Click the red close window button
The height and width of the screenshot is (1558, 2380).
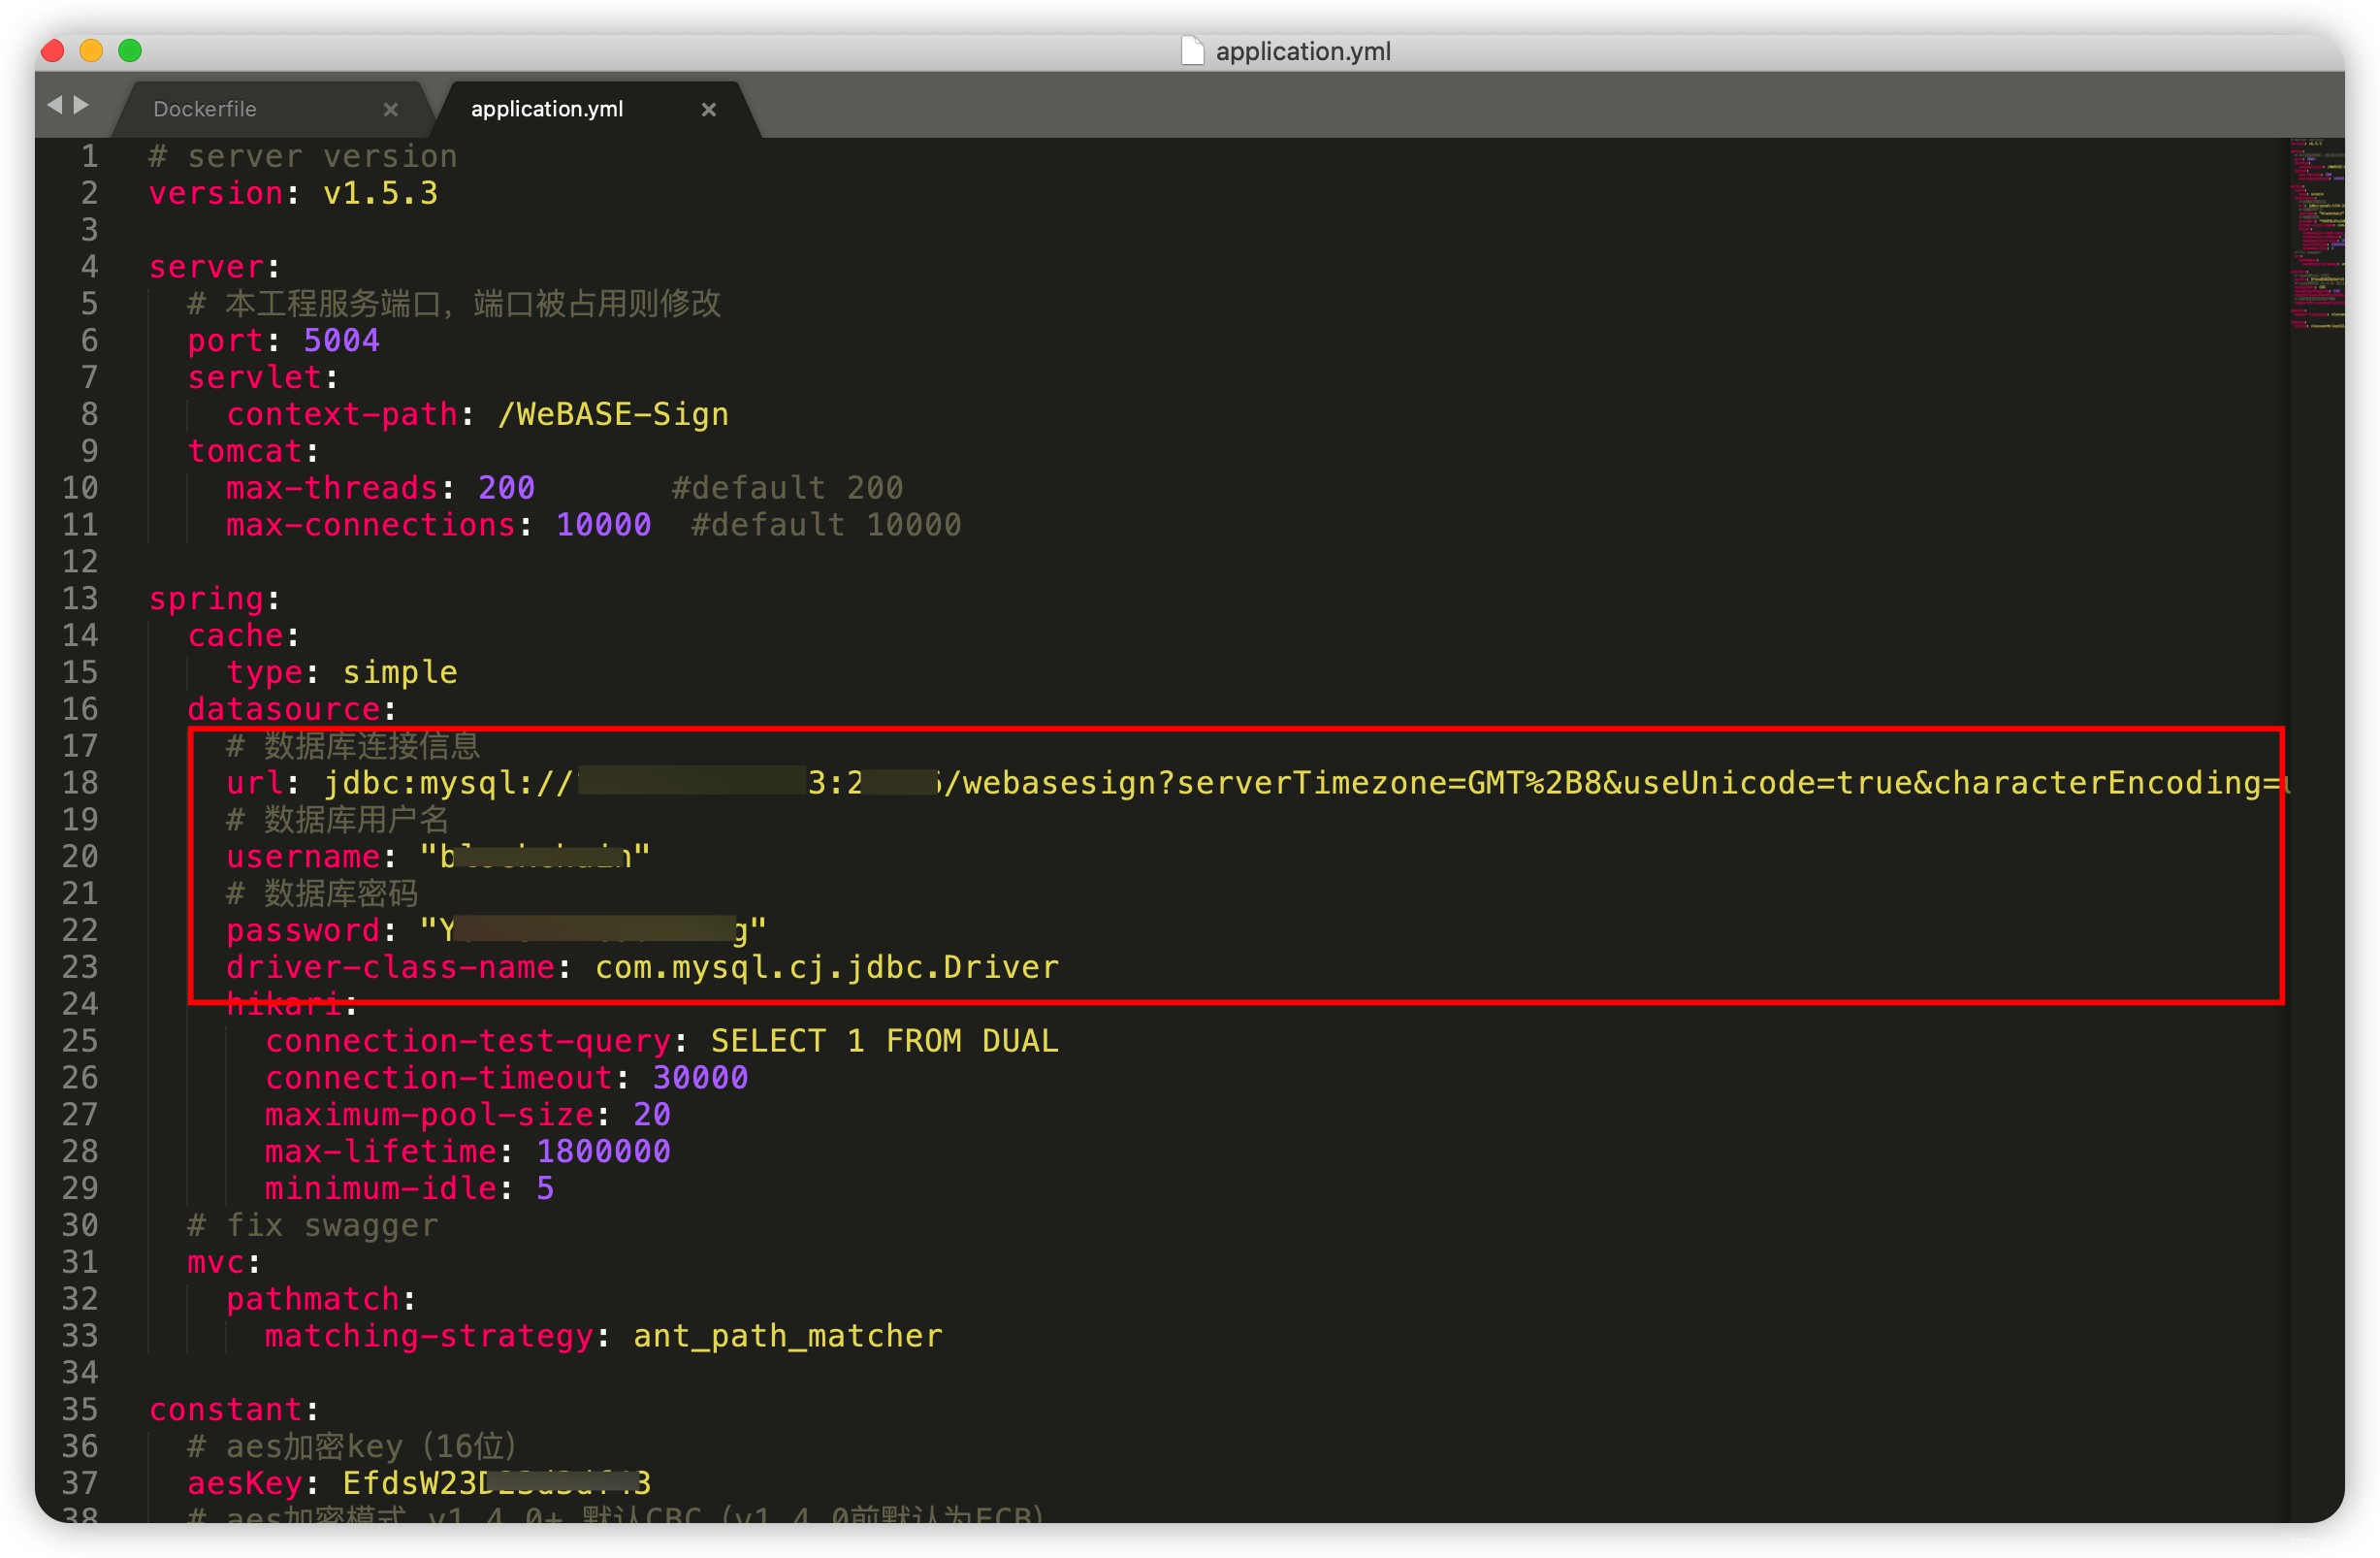coord(53,50)
